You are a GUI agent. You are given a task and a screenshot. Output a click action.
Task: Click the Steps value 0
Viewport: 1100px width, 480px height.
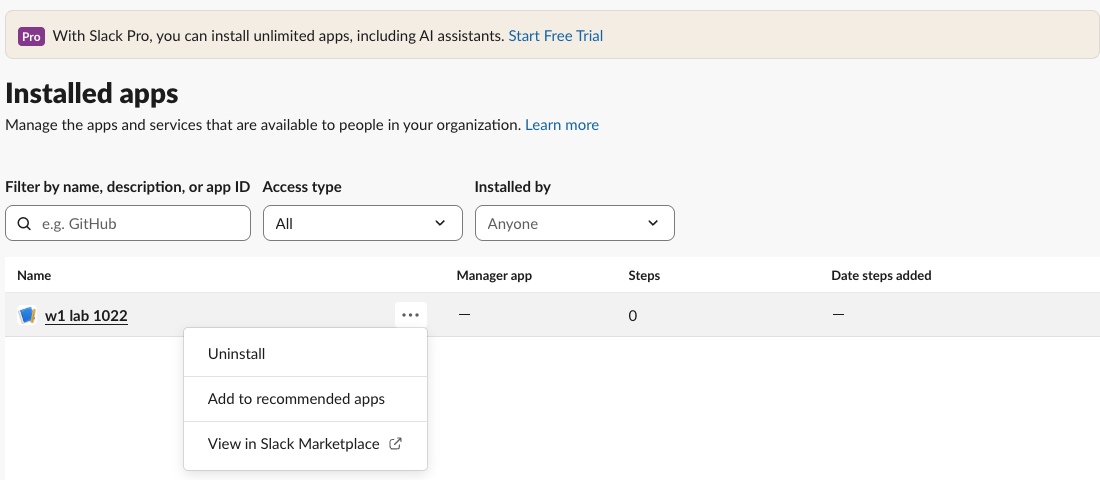[633, 316]
